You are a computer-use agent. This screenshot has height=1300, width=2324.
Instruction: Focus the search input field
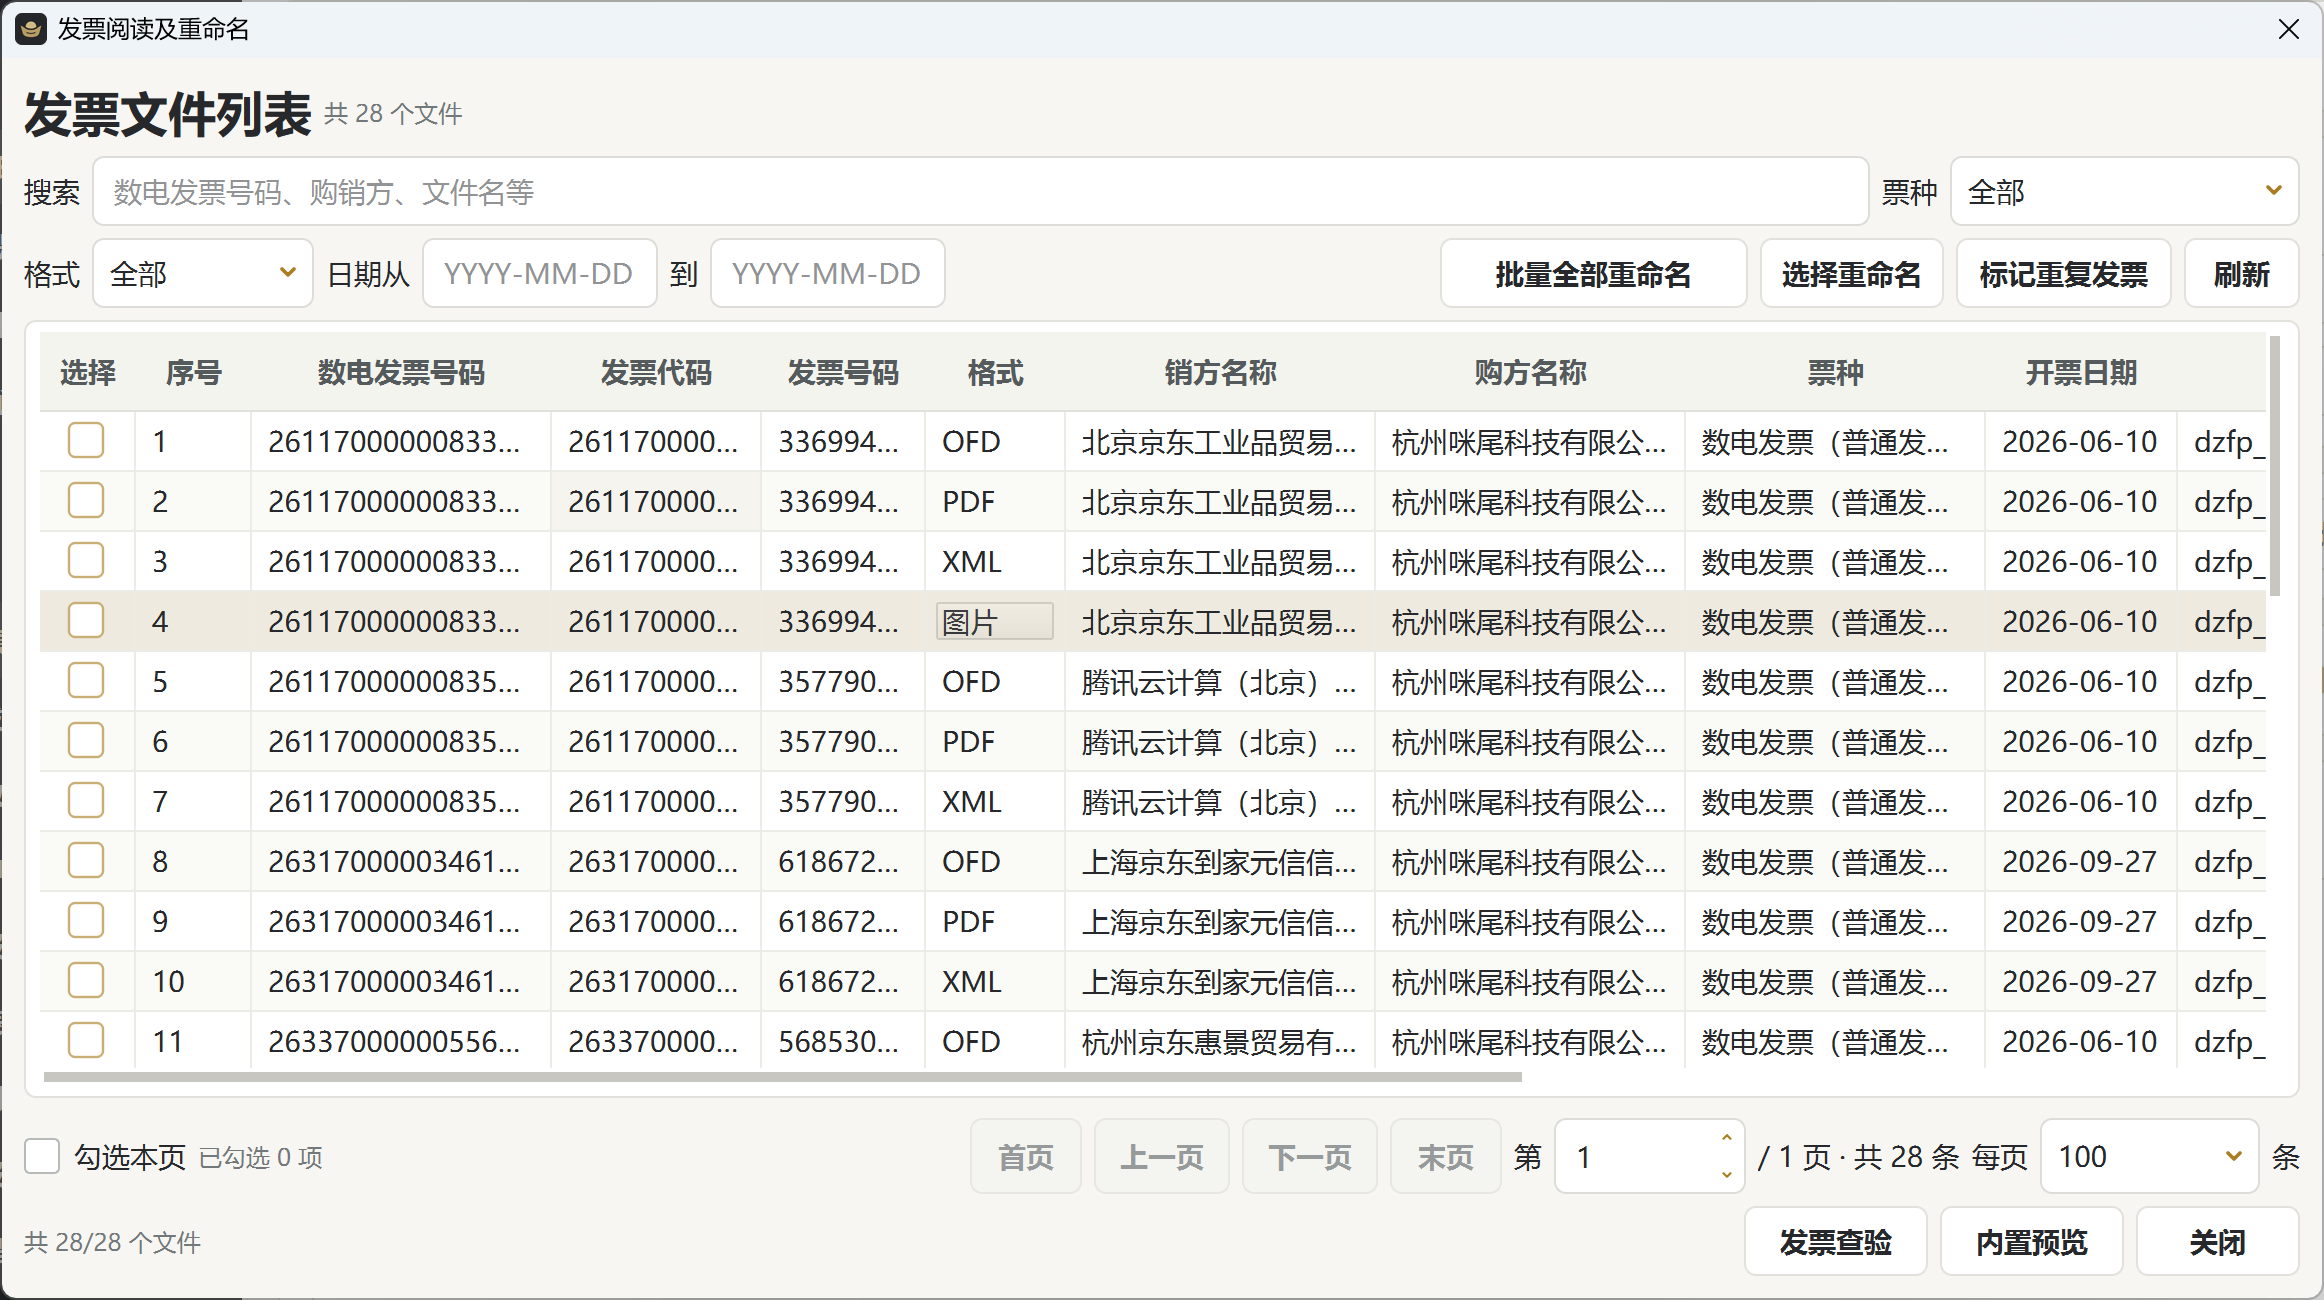pos(980,192)
